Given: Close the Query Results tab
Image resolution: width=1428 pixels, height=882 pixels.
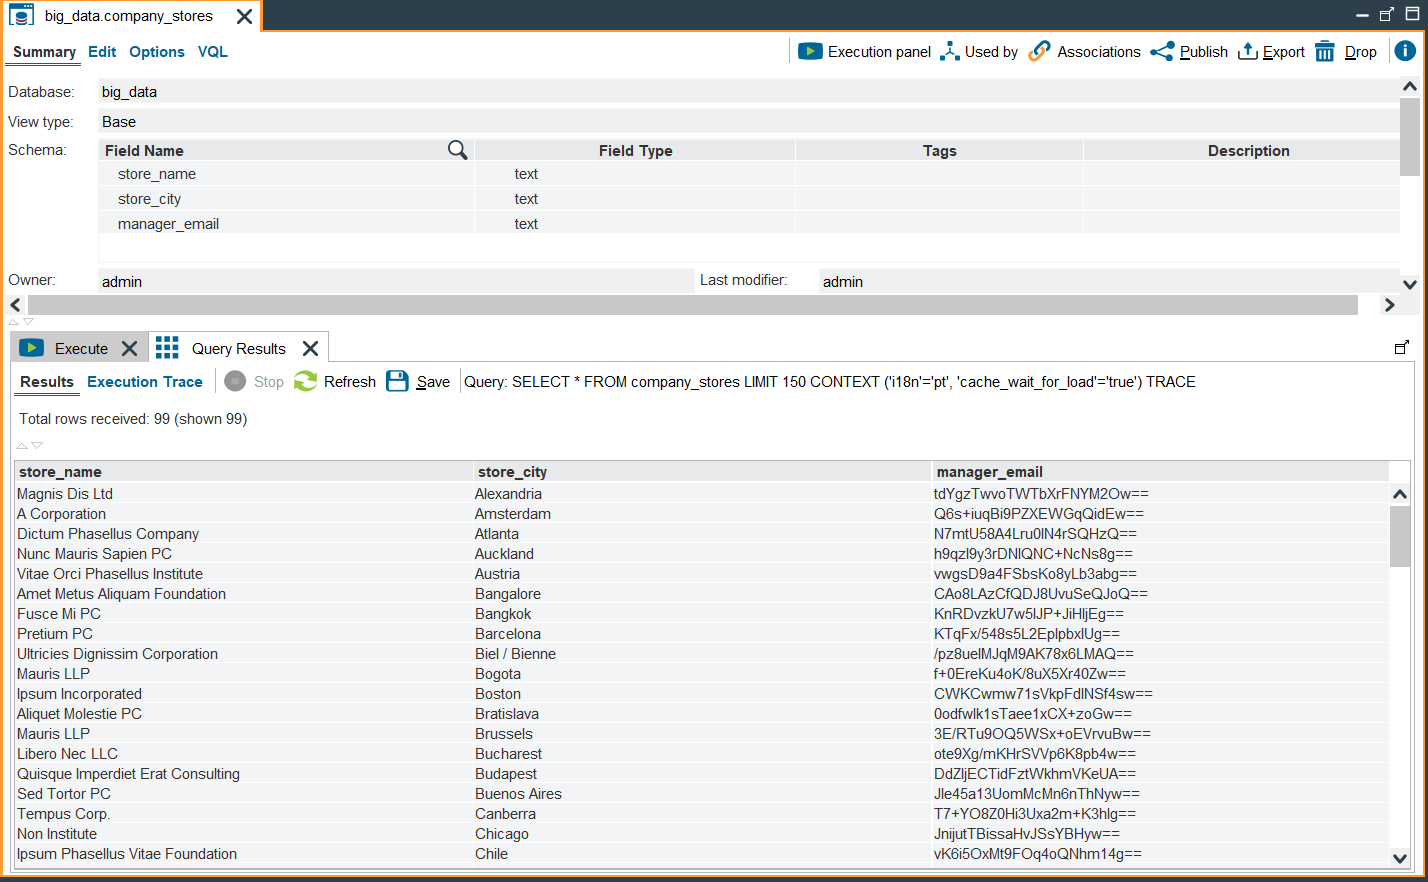Looking at the screenshot, I should tap(310, 348).
